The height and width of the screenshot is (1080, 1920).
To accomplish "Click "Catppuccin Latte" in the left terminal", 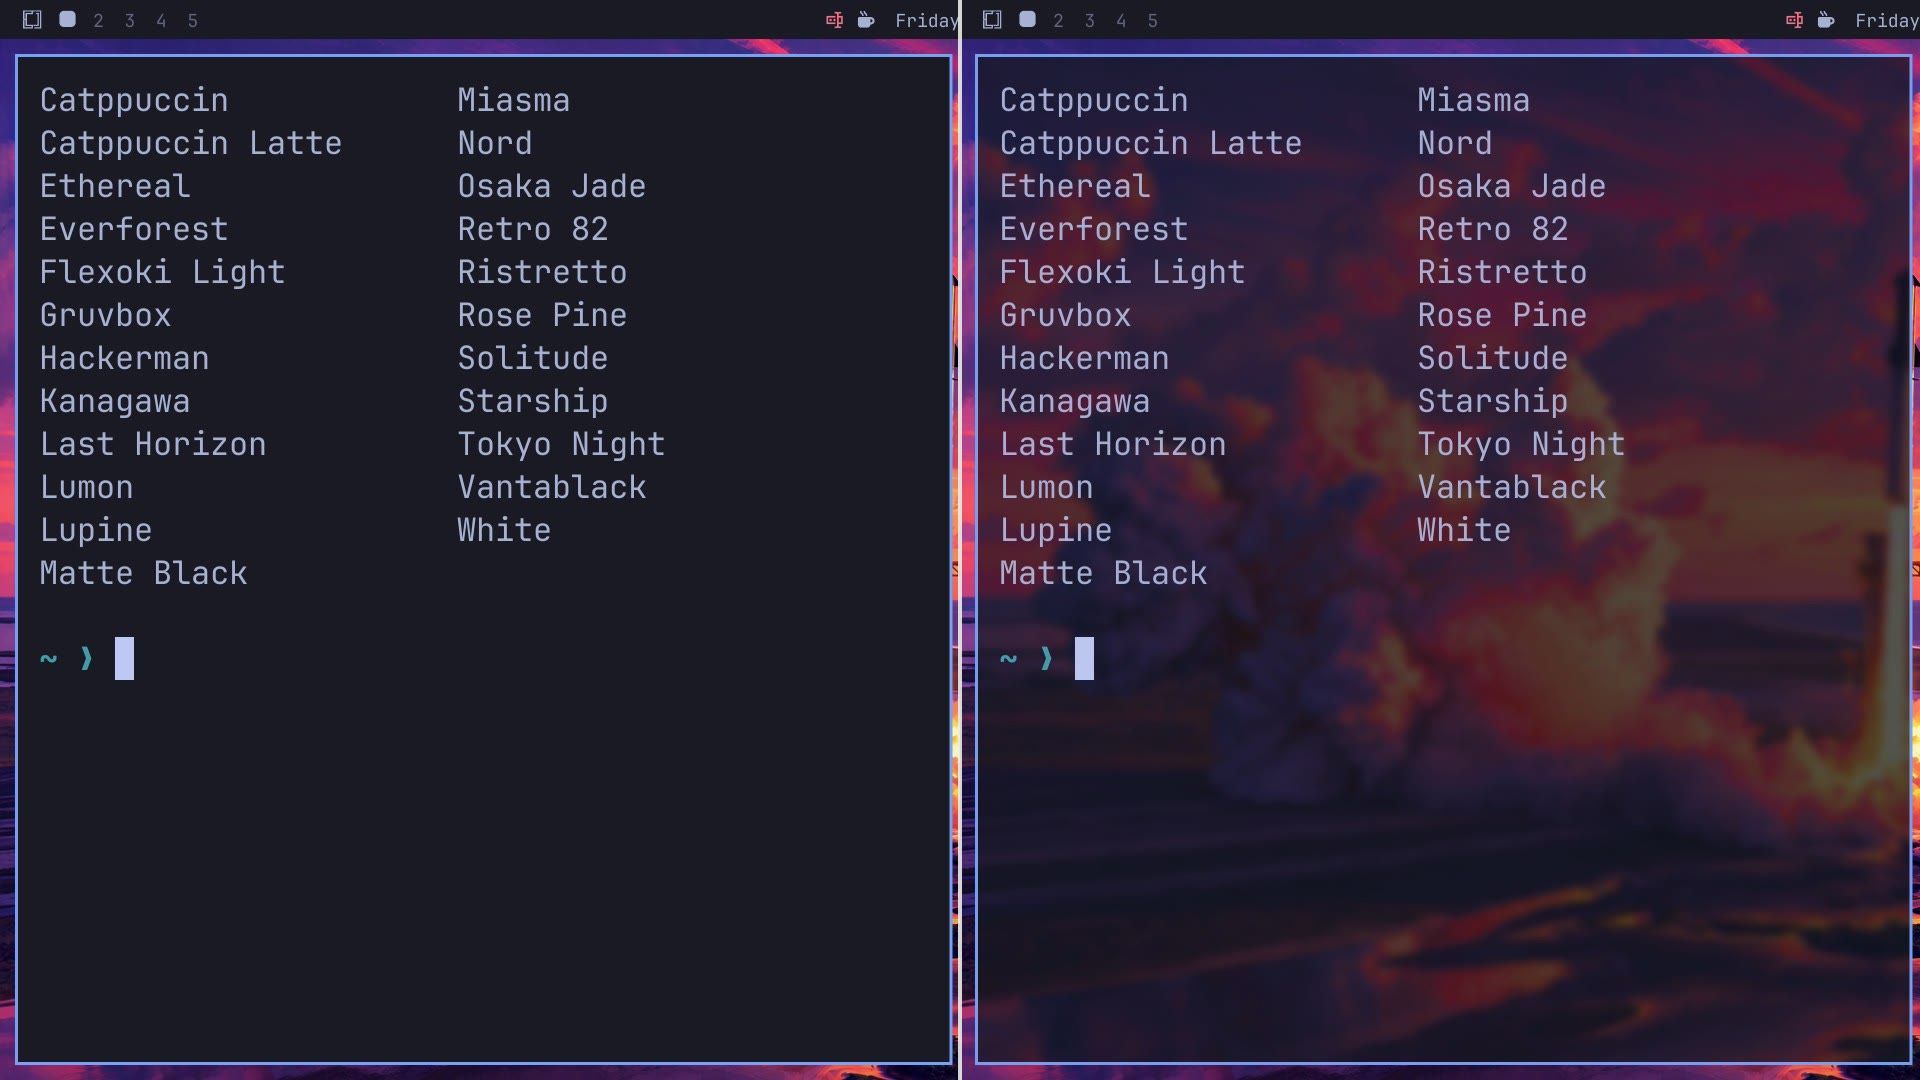I will click(x=191, y=143).
